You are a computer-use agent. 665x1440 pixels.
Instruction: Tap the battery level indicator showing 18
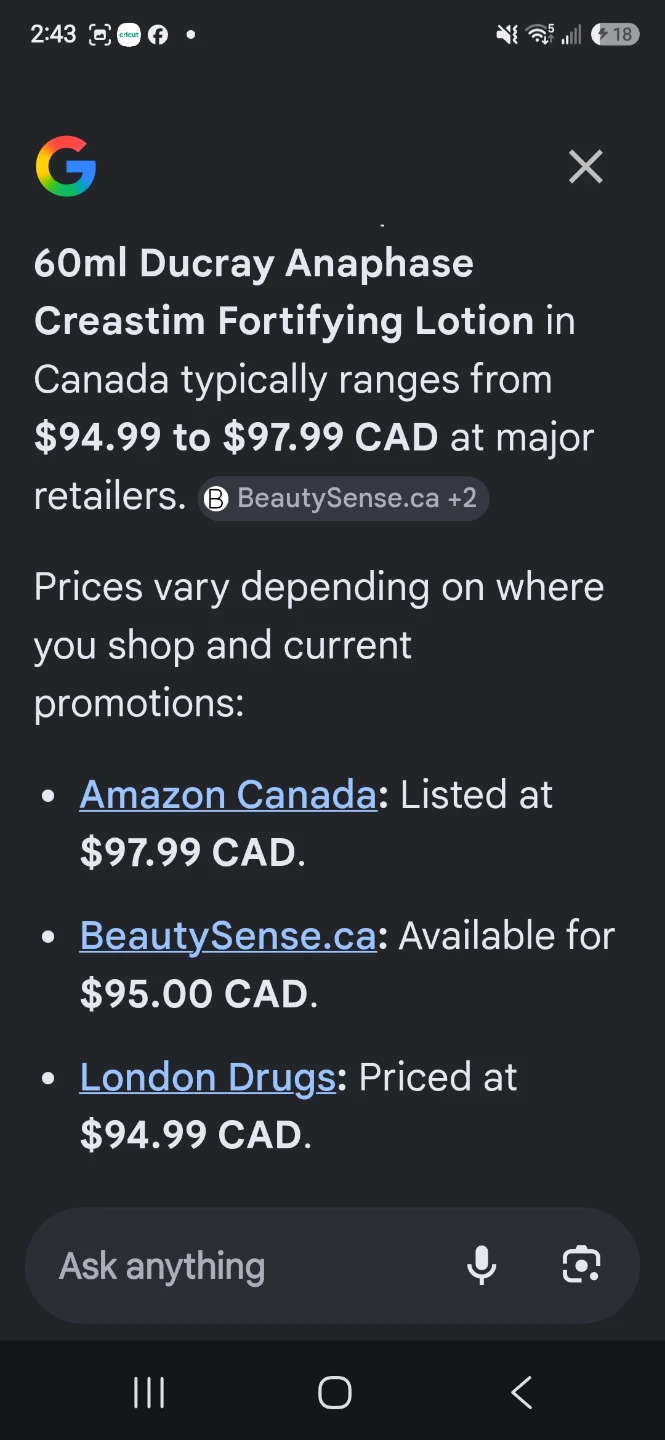(615, 35)
